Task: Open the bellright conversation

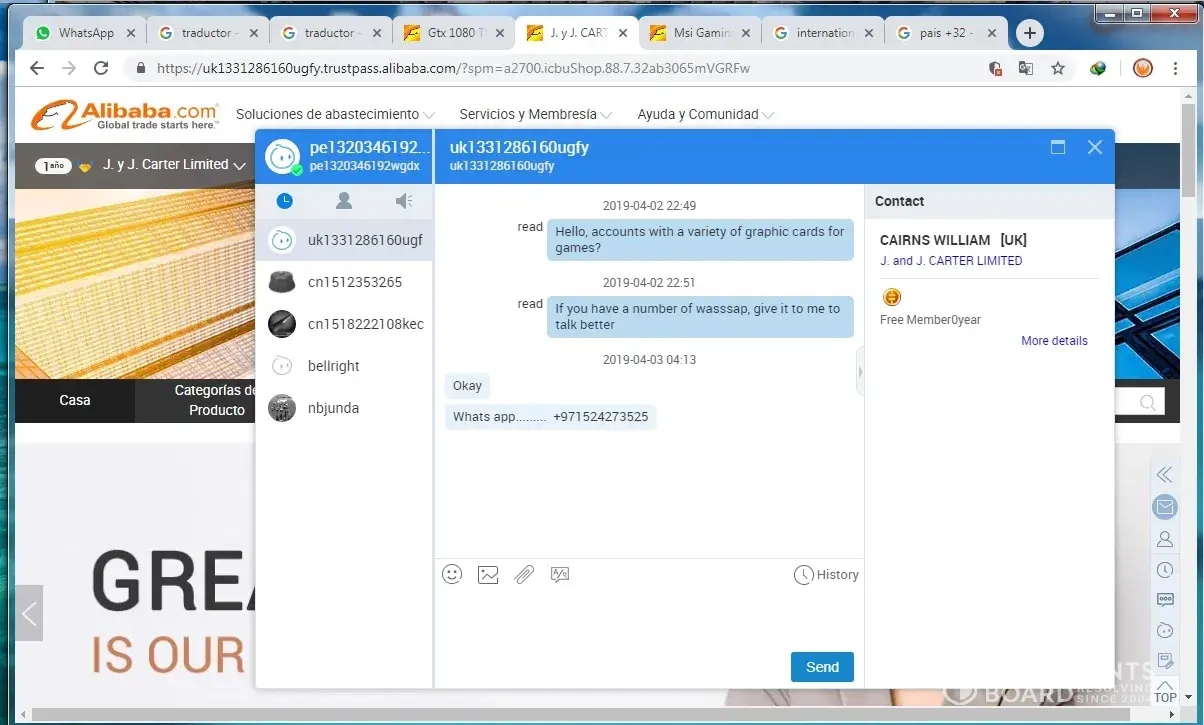Action: (344, 366)
